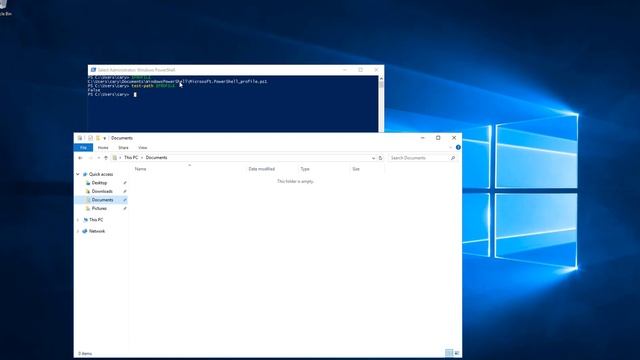The height and width of the screenshot is (360, 640).
Task: Click 'This folder is empty.' text
Action: (295, 181)
